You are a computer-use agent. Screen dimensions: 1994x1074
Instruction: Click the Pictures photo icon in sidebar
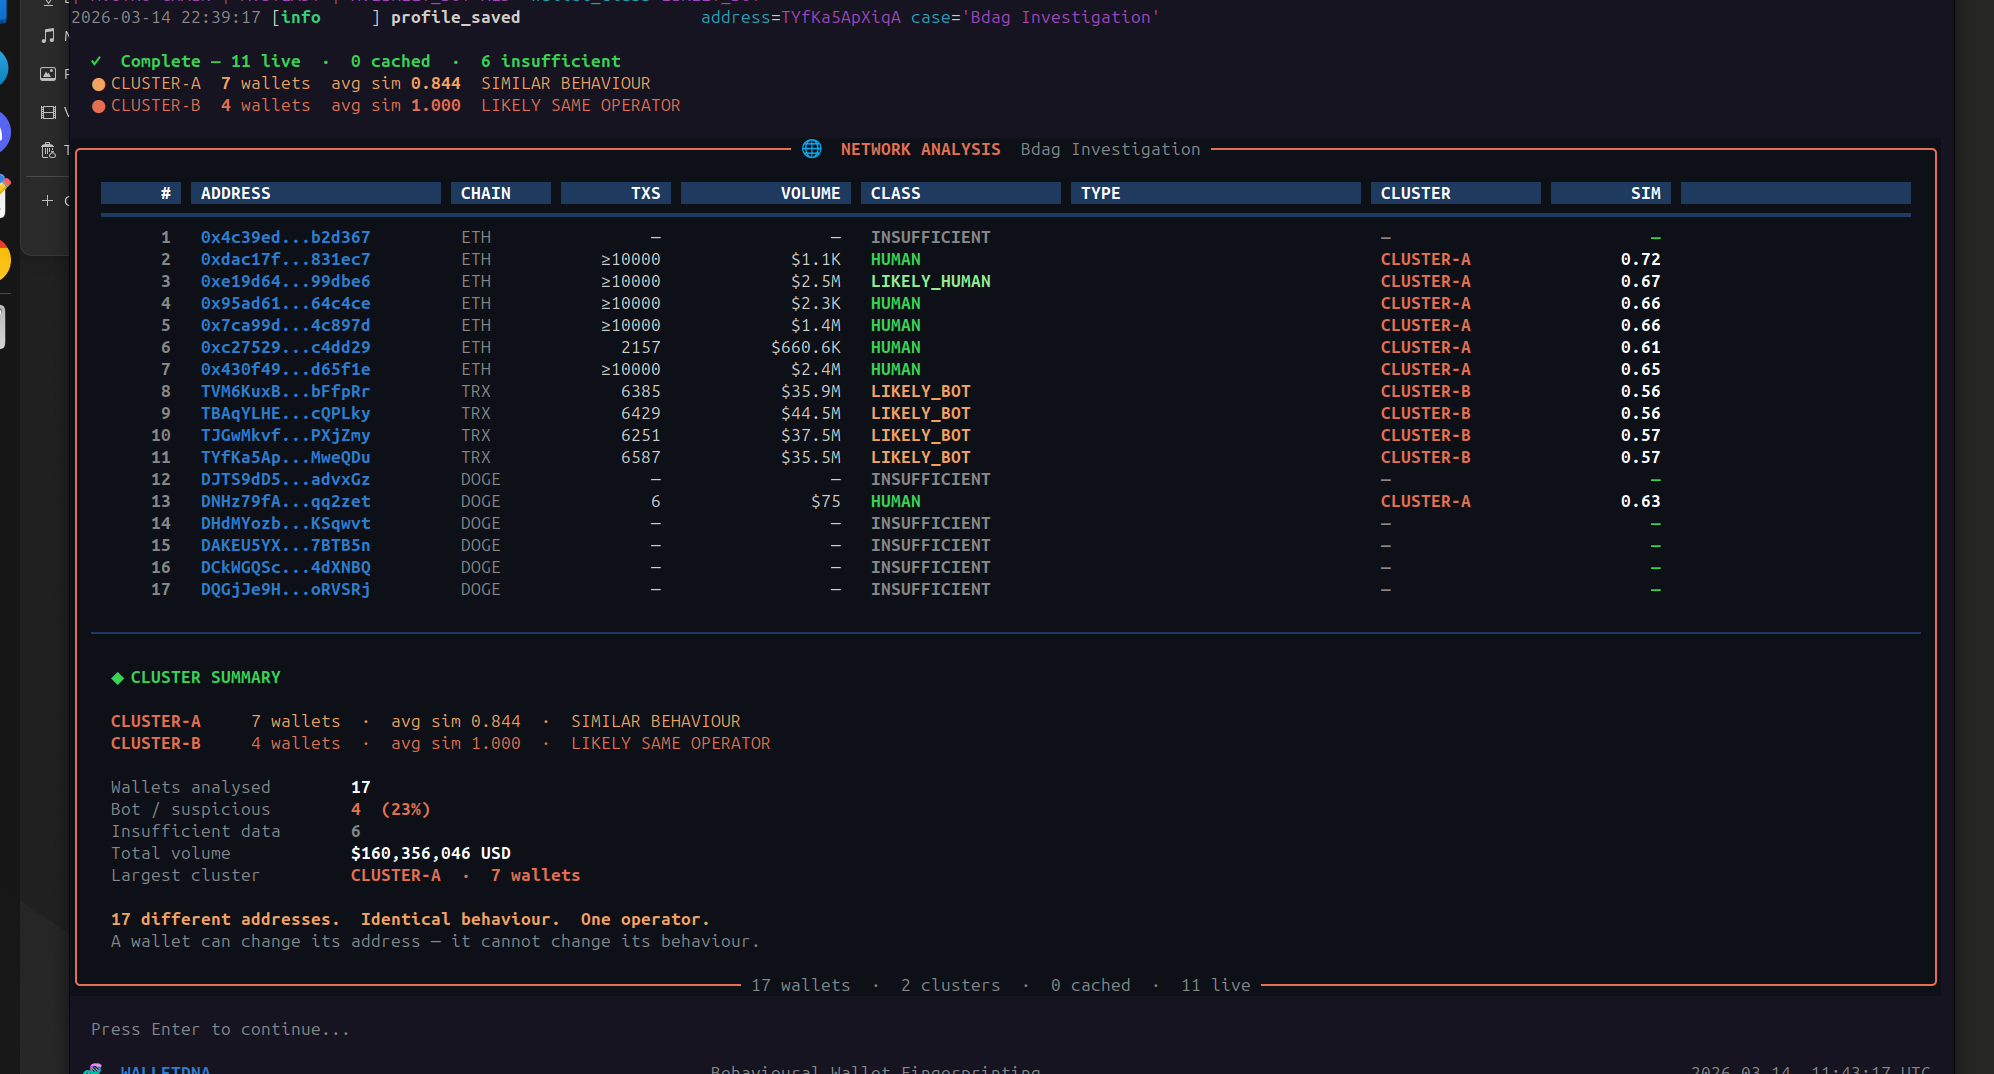tap(48, 73)
